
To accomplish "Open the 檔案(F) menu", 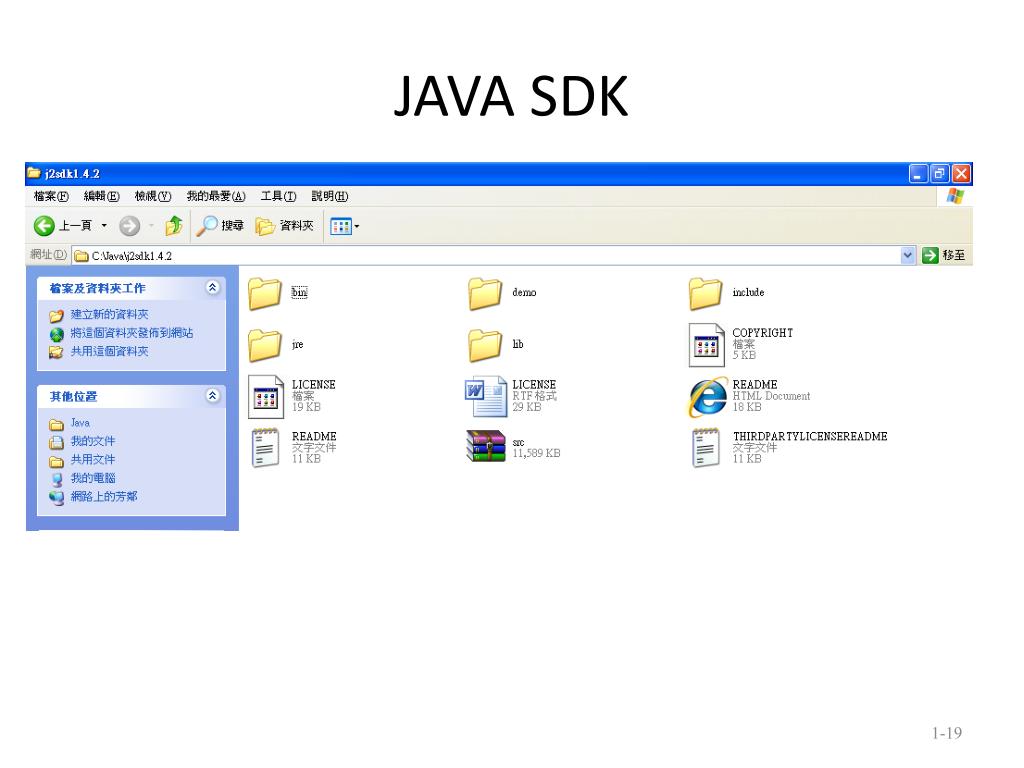I will (x=51, y=196).
